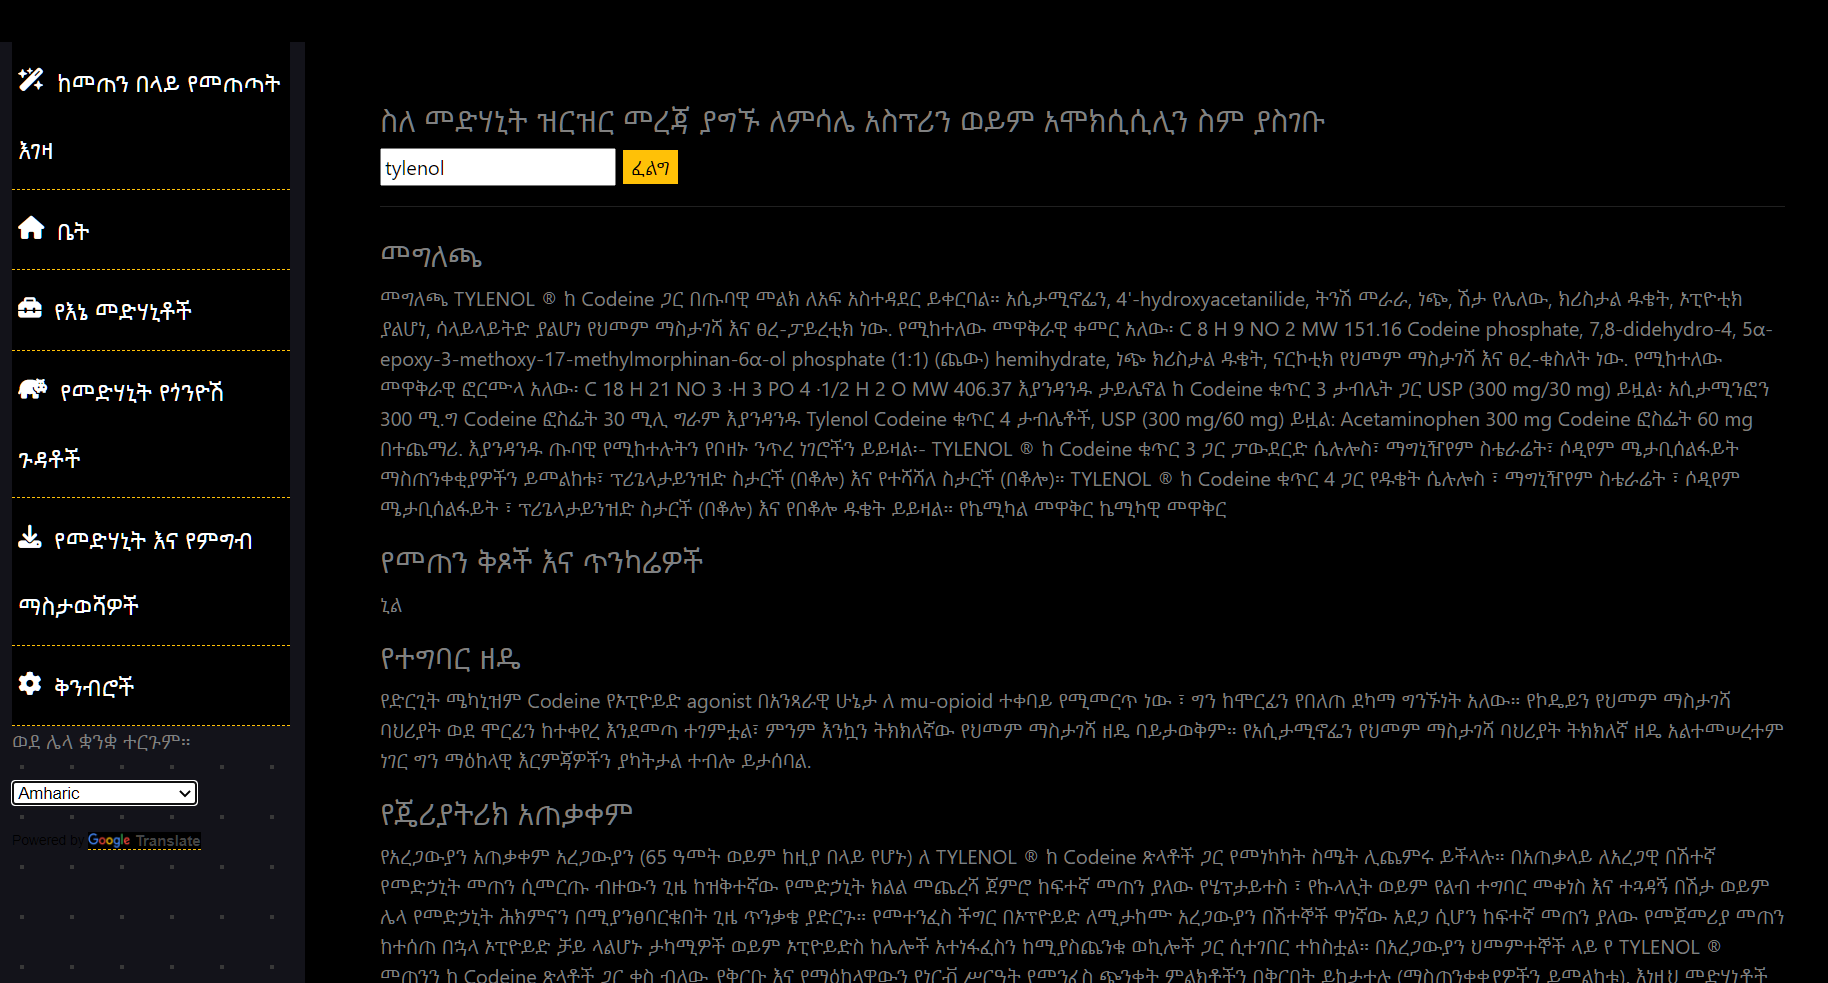Click the ወደ ሌላ ቋንቋ ተርጉም label

[x=101, y=742]
